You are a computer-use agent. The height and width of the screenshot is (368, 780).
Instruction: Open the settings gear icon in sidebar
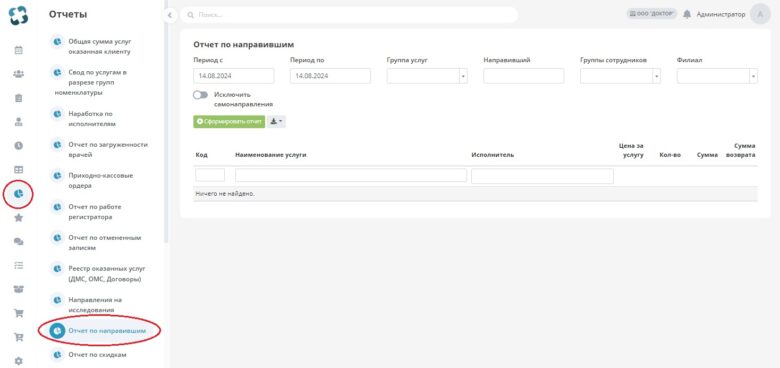tap(18, 361)
